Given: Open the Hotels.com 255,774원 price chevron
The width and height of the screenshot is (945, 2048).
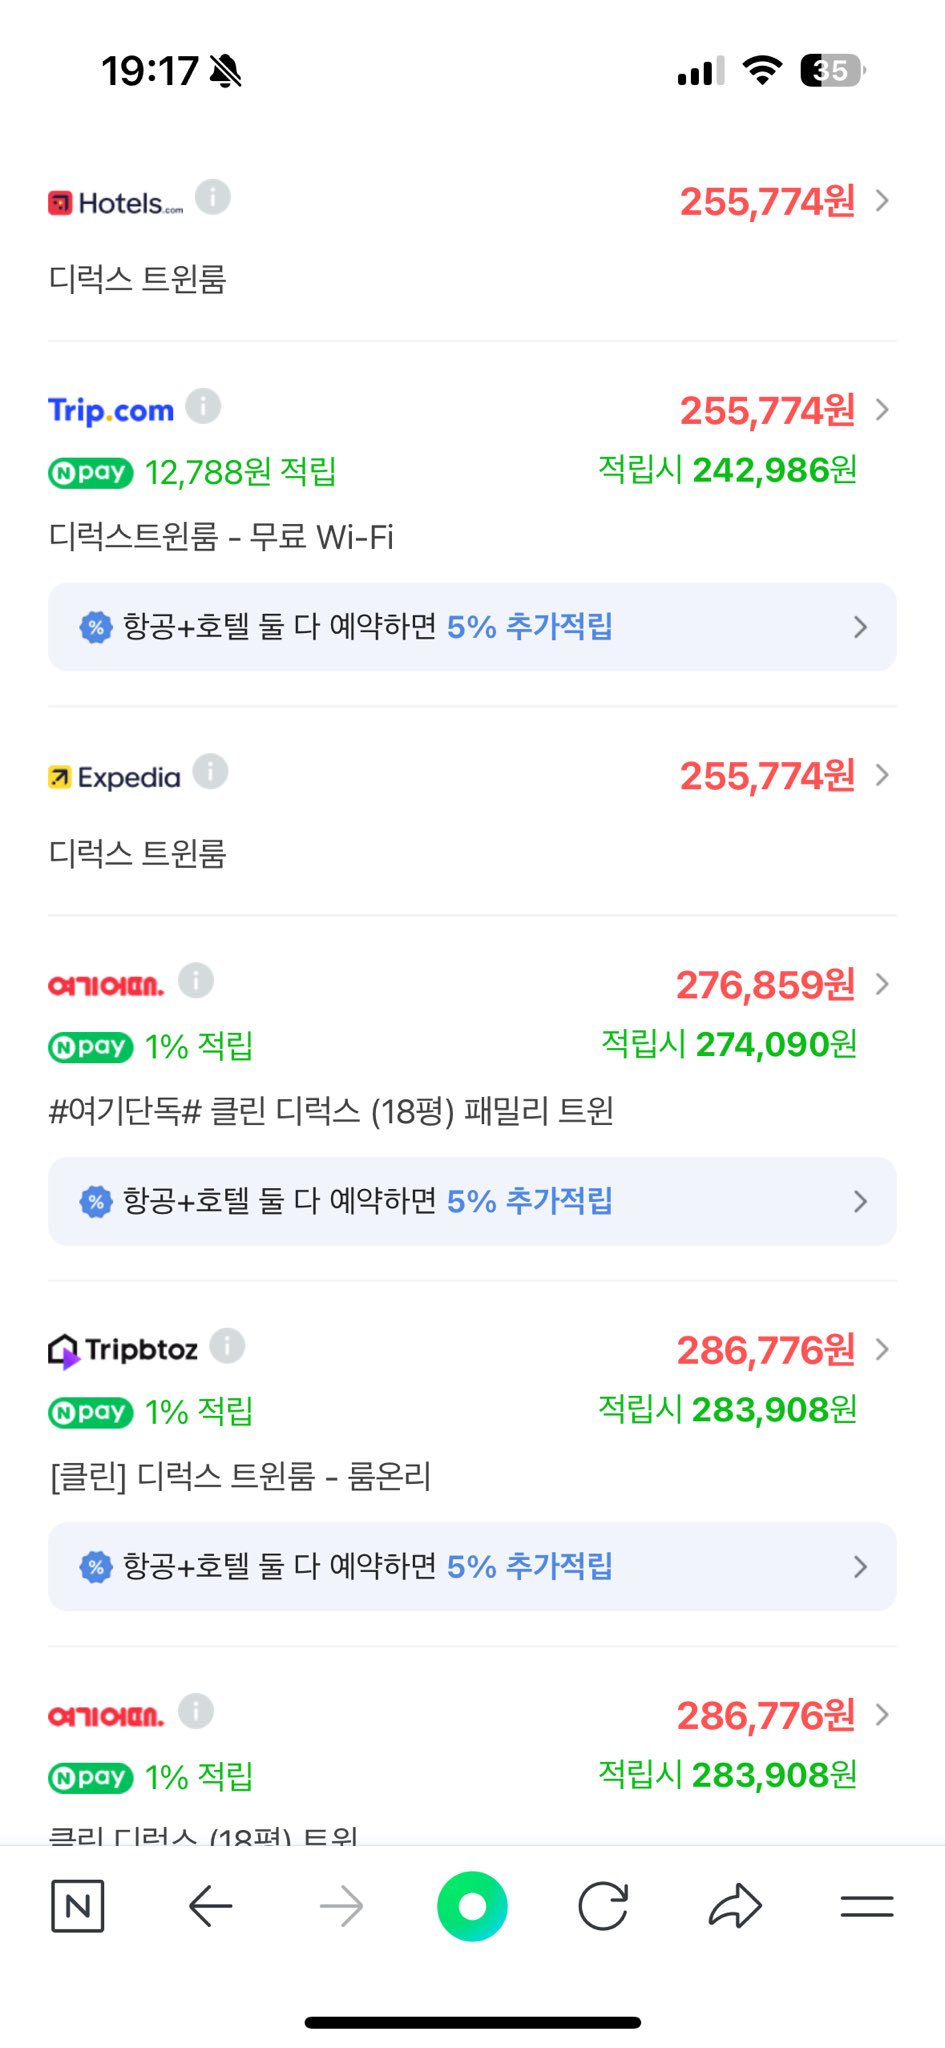Looking at the screenshot, I should click(x=882, y=201).
